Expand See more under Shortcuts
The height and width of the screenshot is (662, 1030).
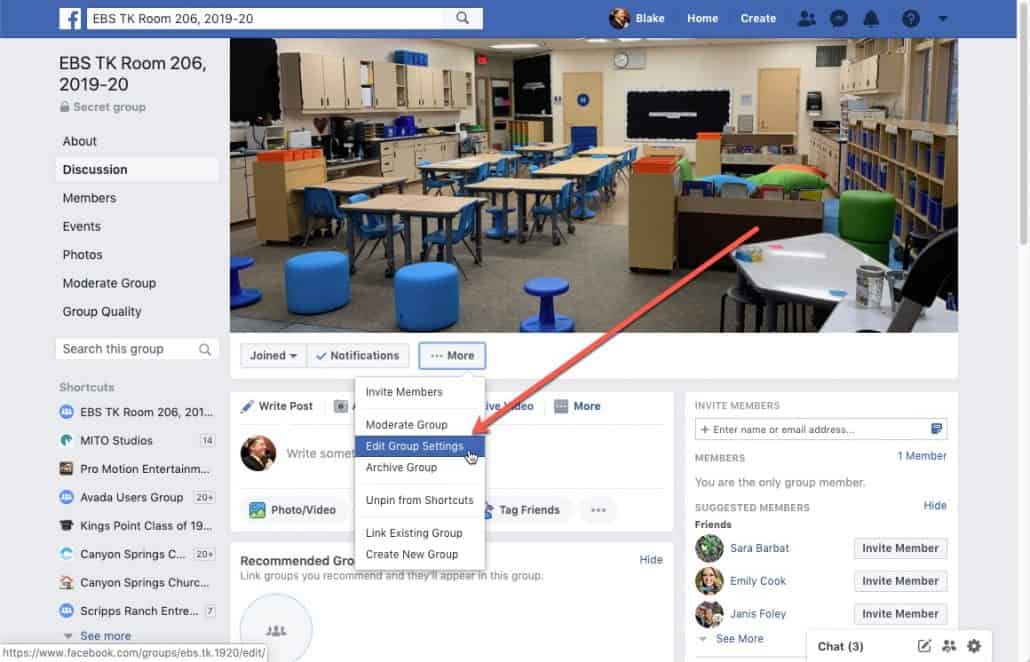104,635
